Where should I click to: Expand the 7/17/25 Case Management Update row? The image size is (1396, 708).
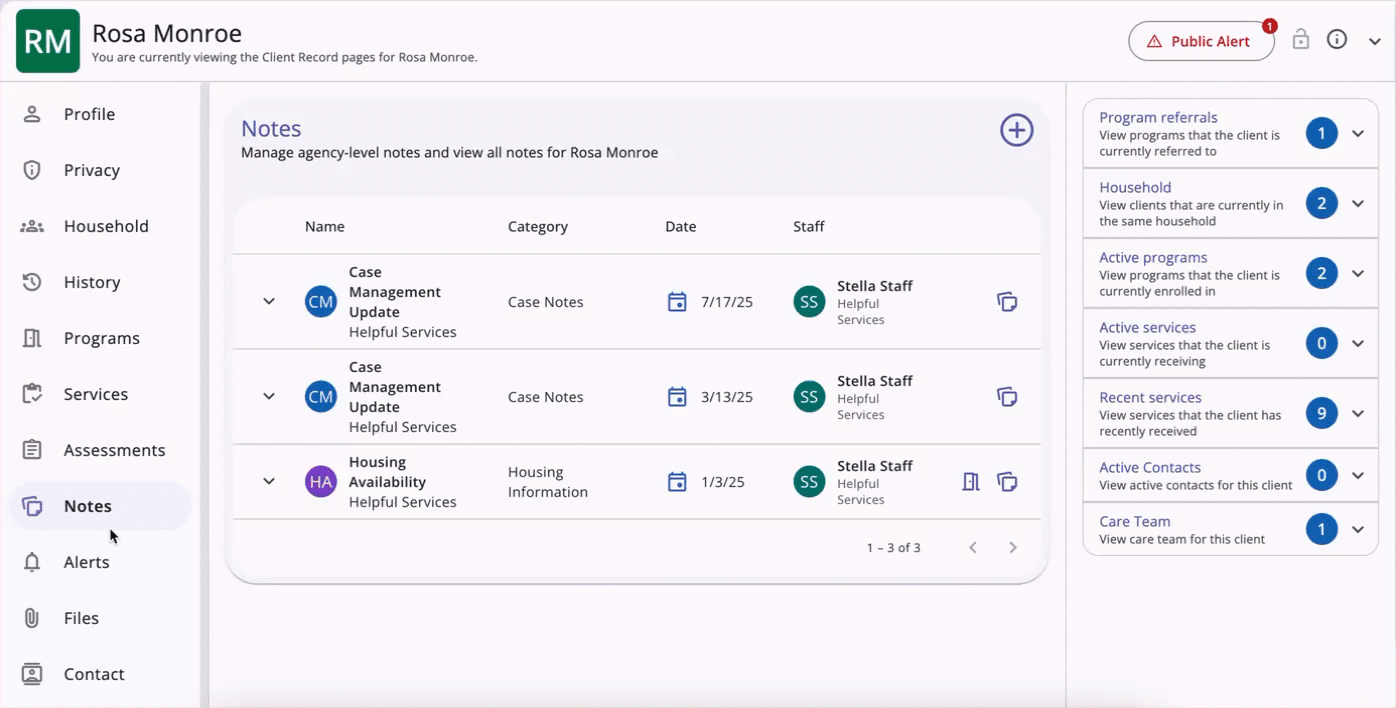[269, 301]
